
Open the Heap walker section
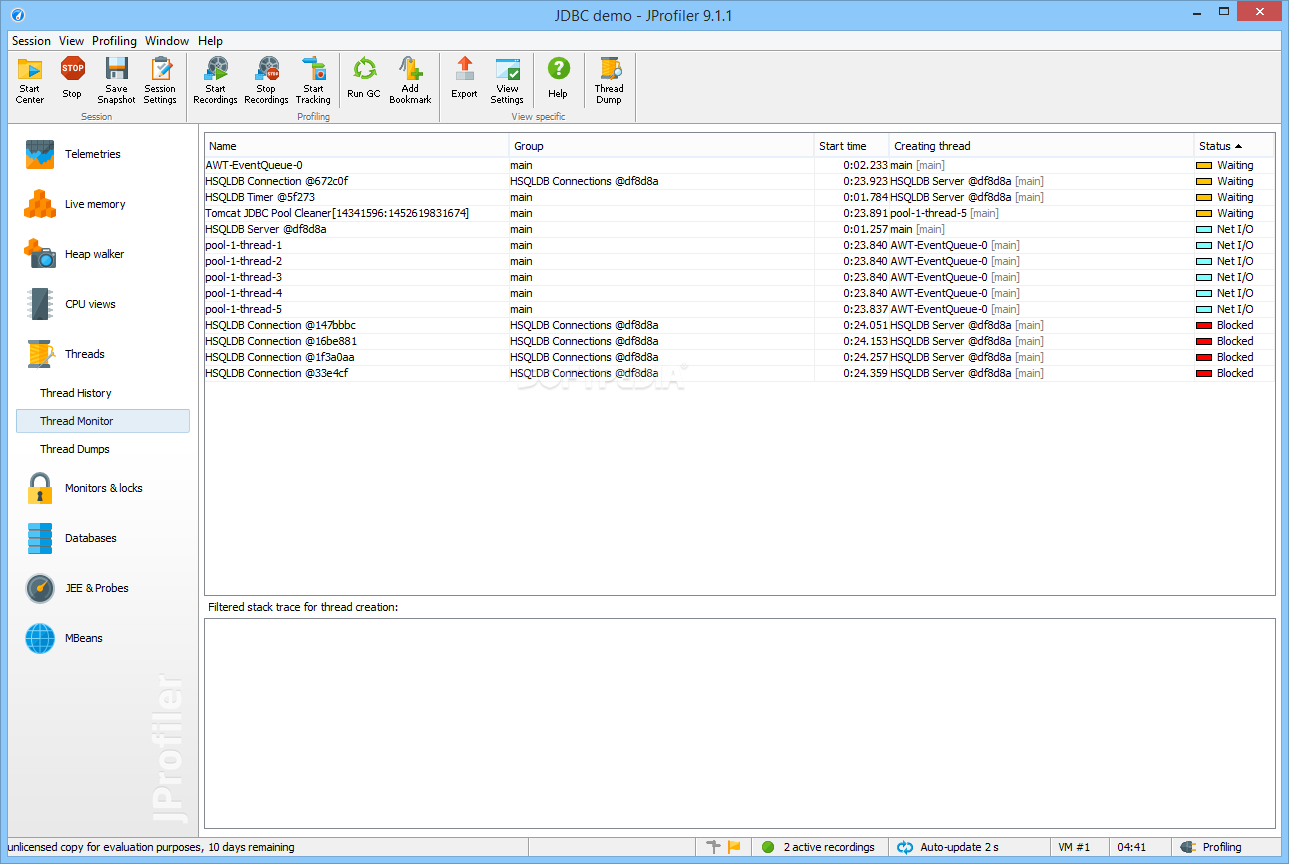pyautogui.click(x=75, y=254)
